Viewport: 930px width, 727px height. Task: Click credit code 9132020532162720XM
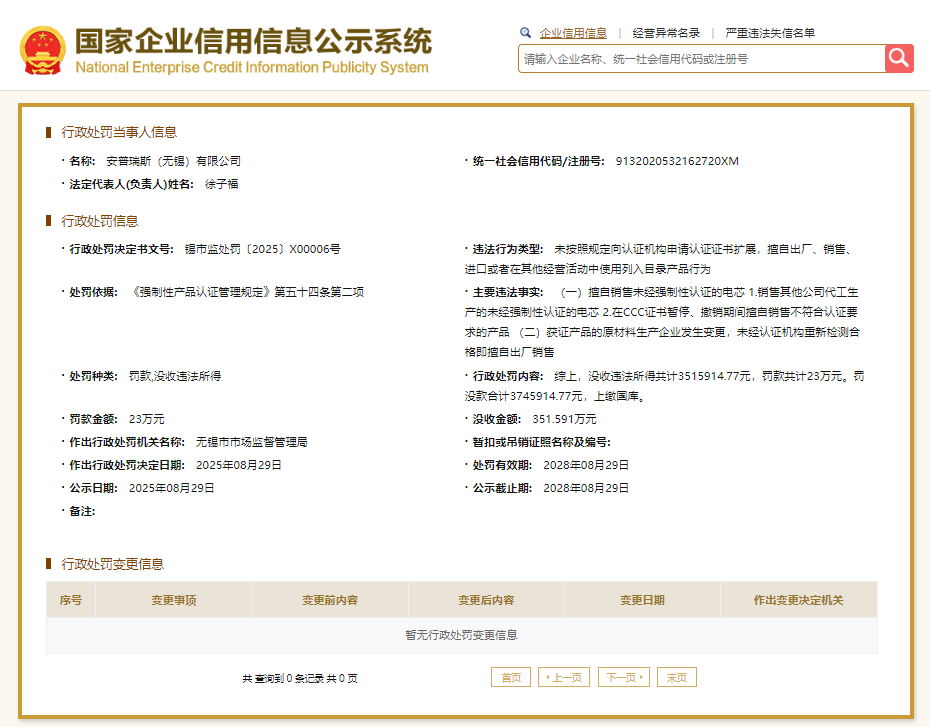677,161
